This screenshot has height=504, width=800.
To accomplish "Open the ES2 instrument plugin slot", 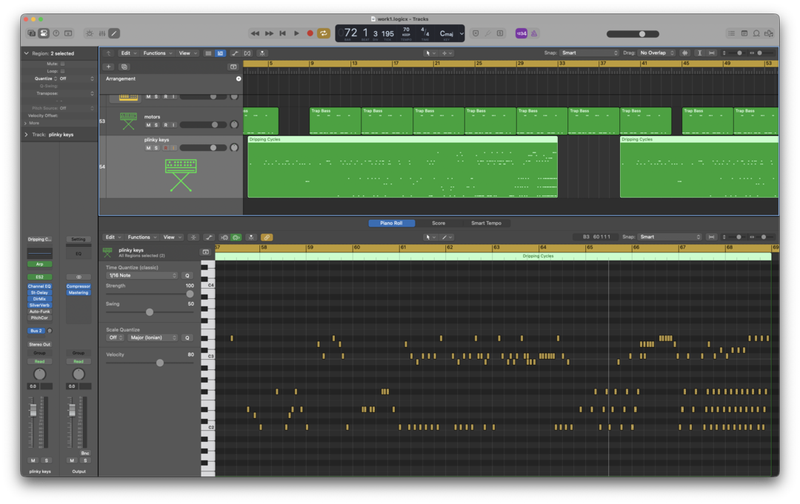I will click(39, 276).
